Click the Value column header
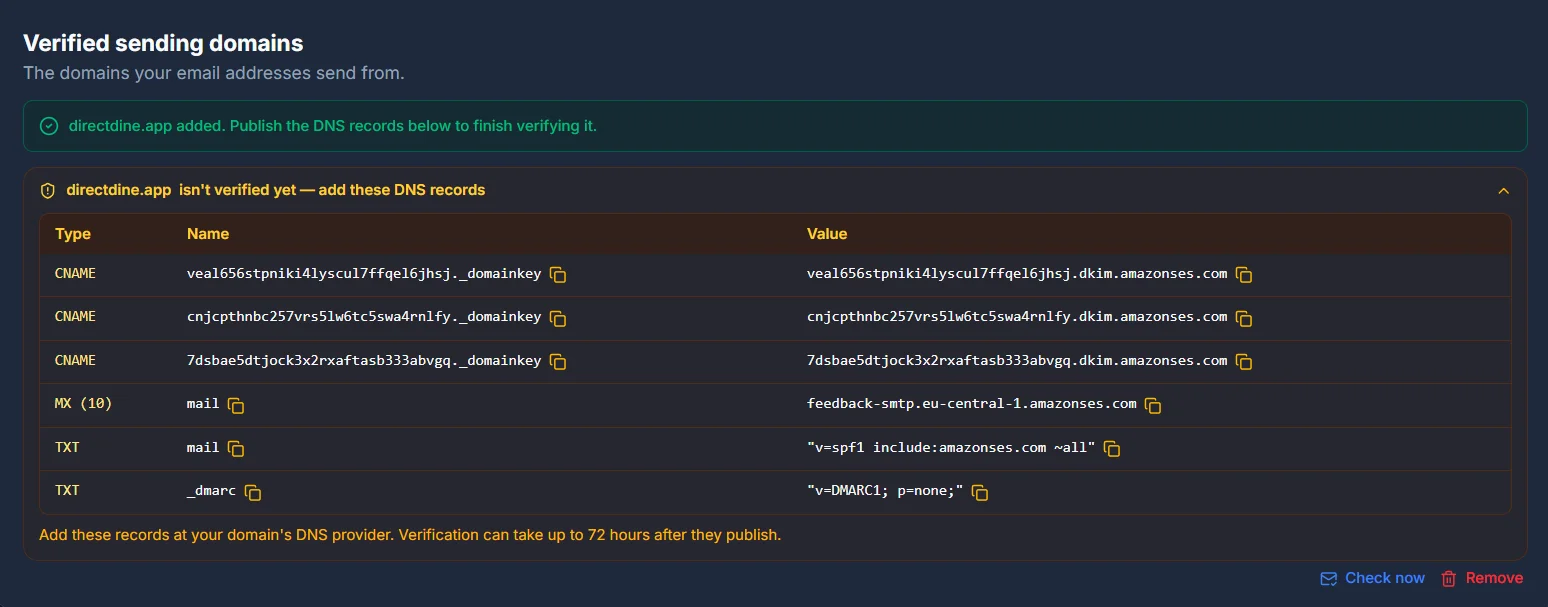 [827, 234]
